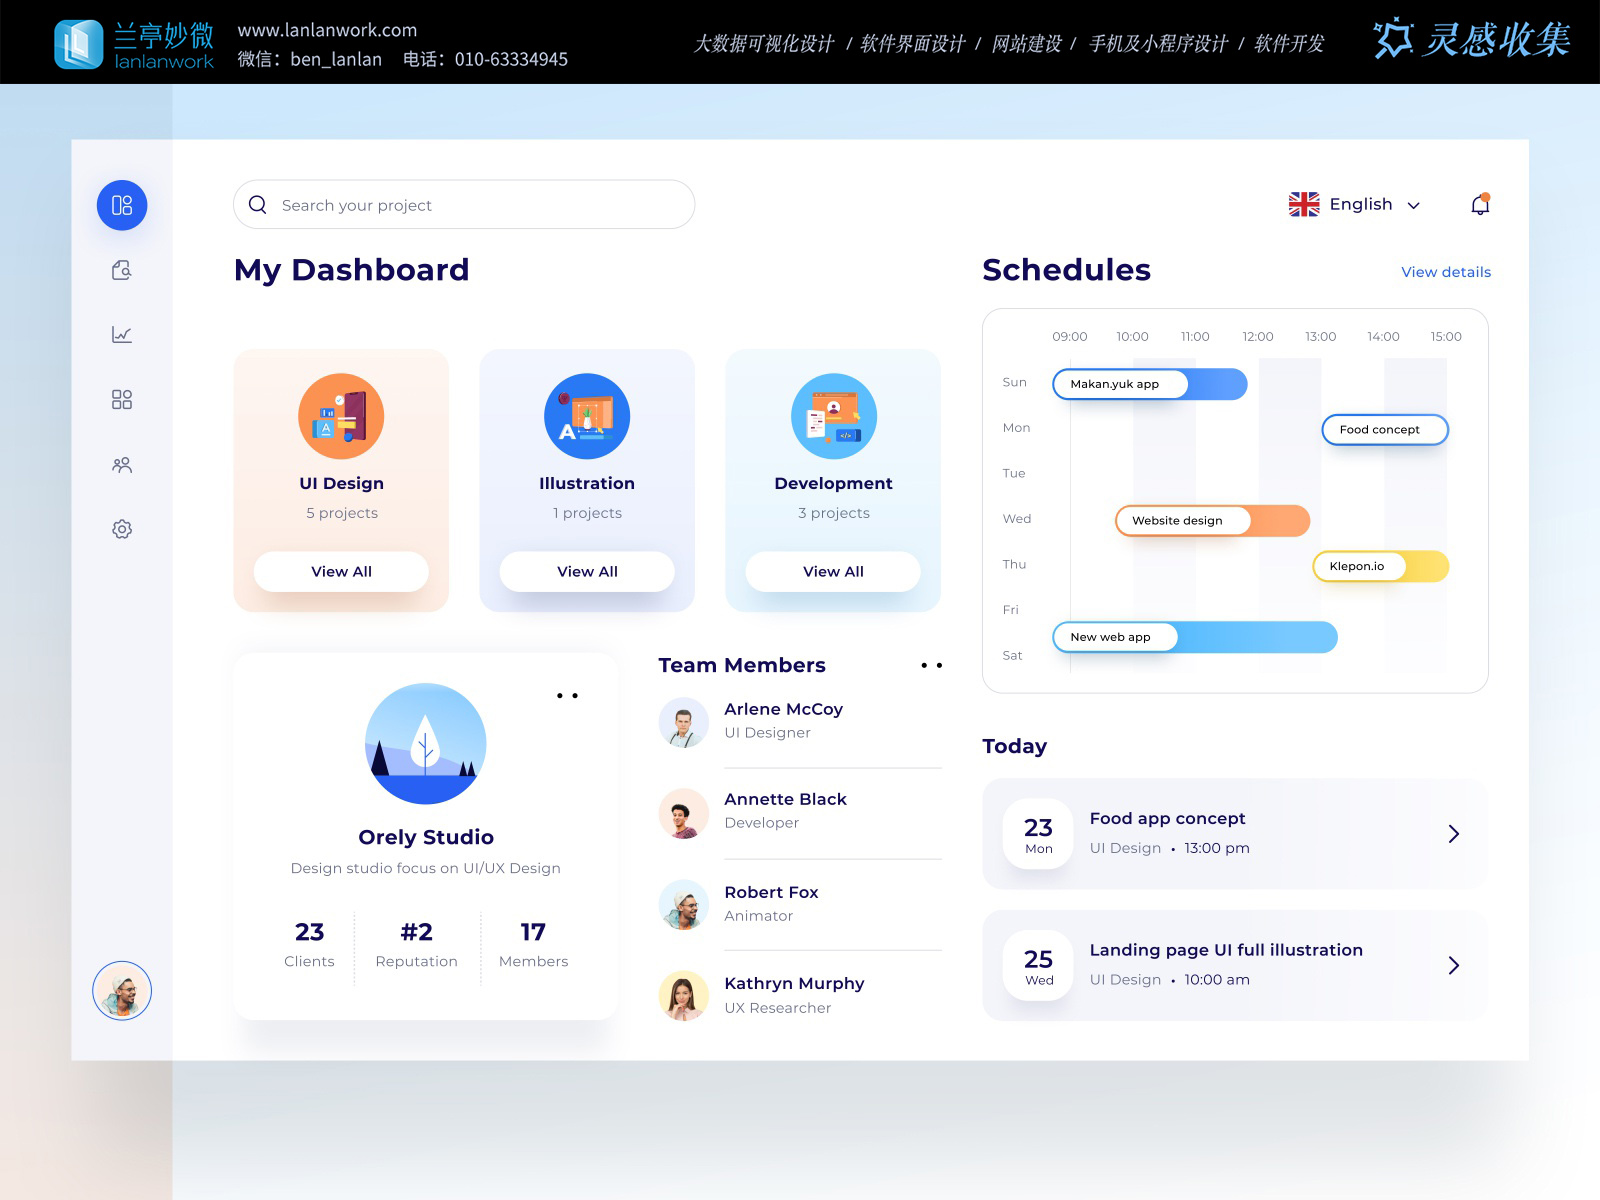Click the user avatar at sidebar bottom

point(122,990)
